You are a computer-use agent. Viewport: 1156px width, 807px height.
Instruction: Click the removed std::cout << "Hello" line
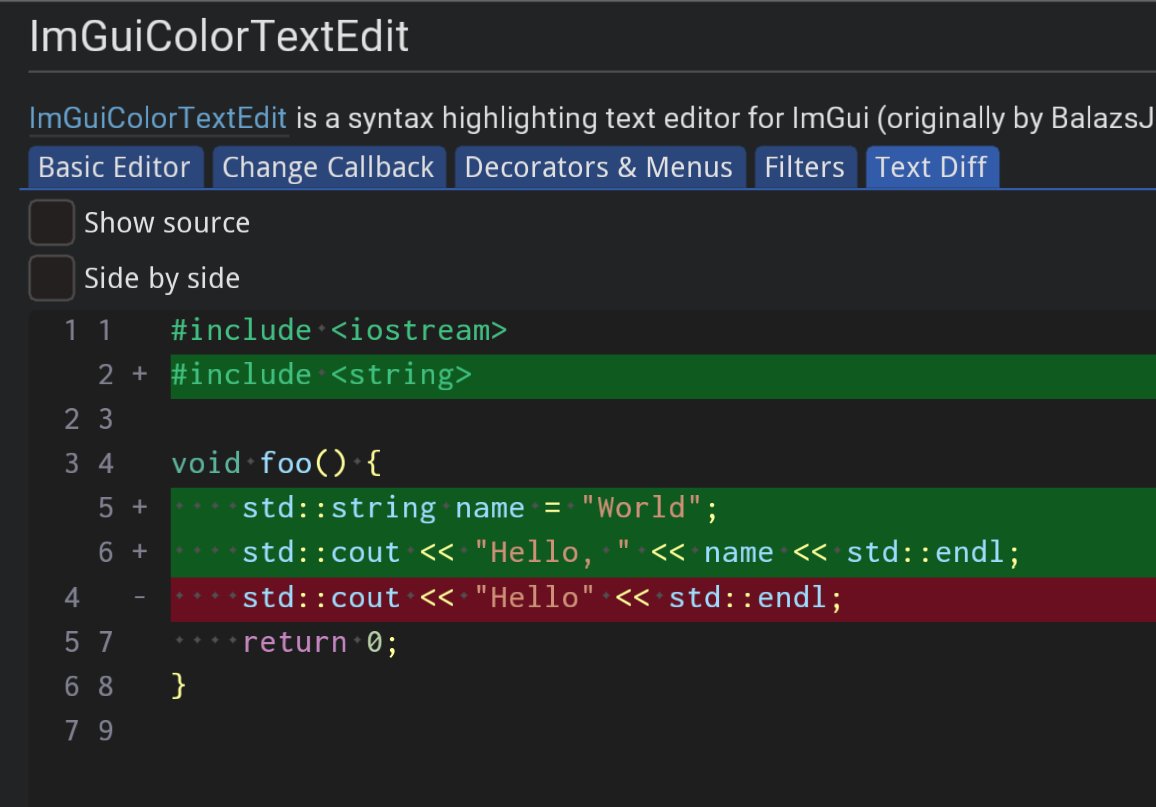pos(663,598)
